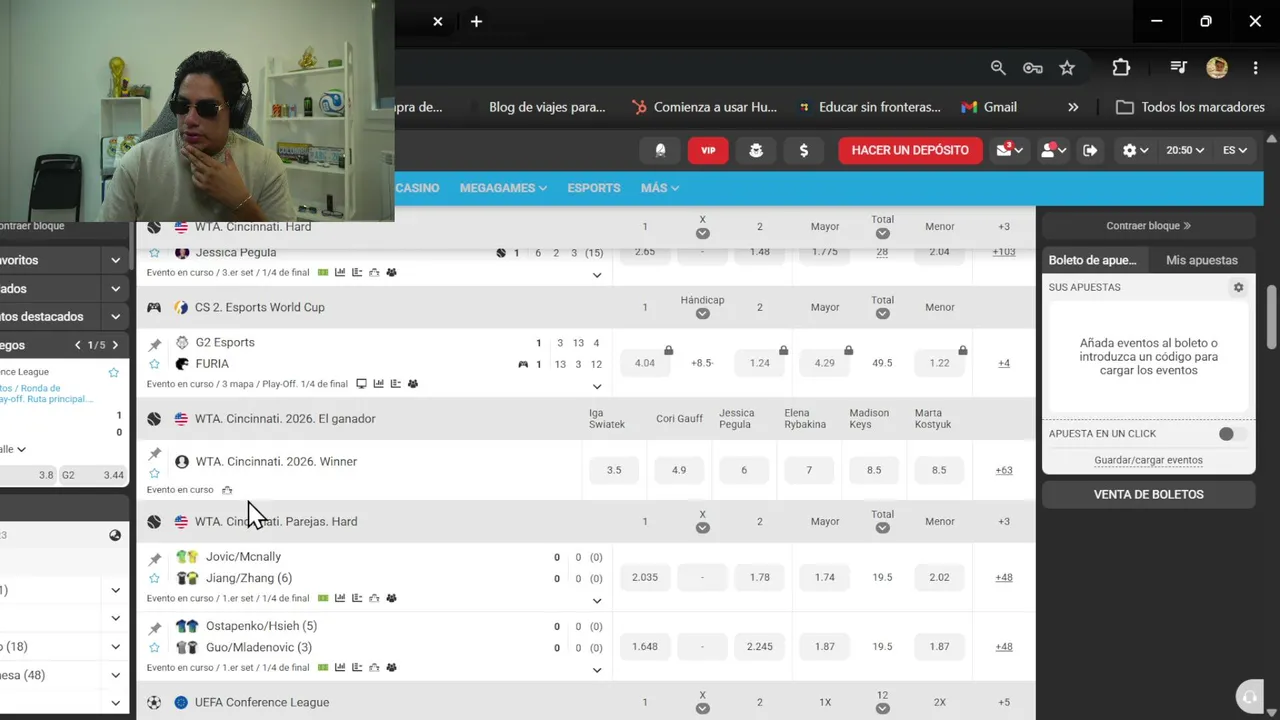Open the Hándicap dropdown in CS 2 header
Image resolution: width=1280 pixels, height=720 pixels.
[702, 313]
